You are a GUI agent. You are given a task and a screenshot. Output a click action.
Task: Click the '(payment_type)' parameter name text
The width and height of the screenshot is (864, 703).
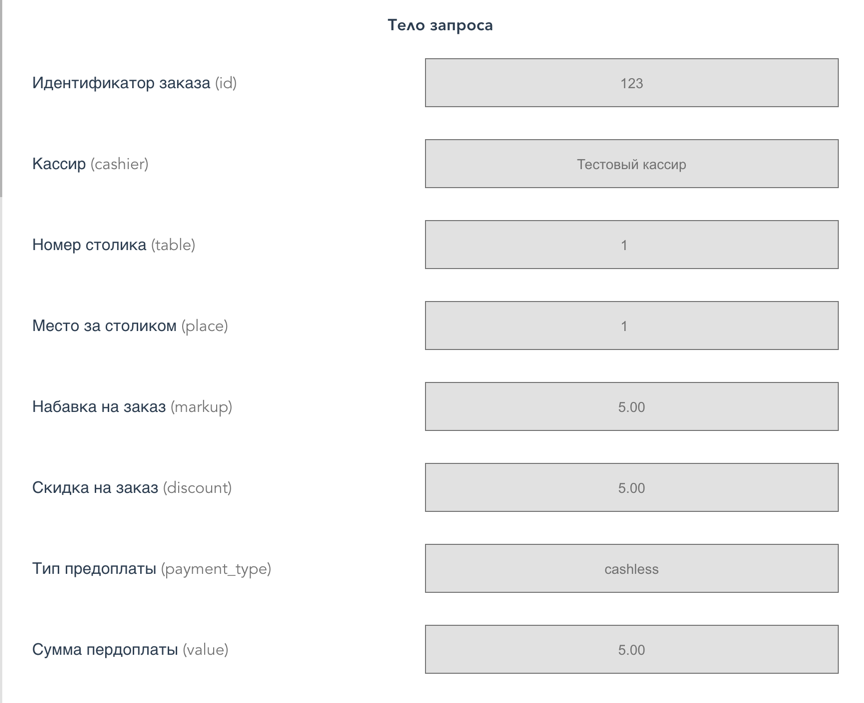click(216, 569)
